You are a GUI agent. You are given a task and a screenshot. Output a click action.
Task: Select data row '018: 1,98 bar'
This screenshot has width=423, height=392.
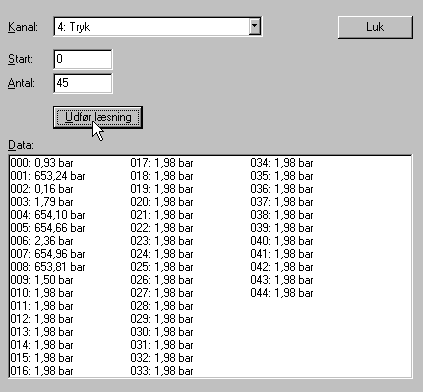pyautogui.click(x=162, y=176)
